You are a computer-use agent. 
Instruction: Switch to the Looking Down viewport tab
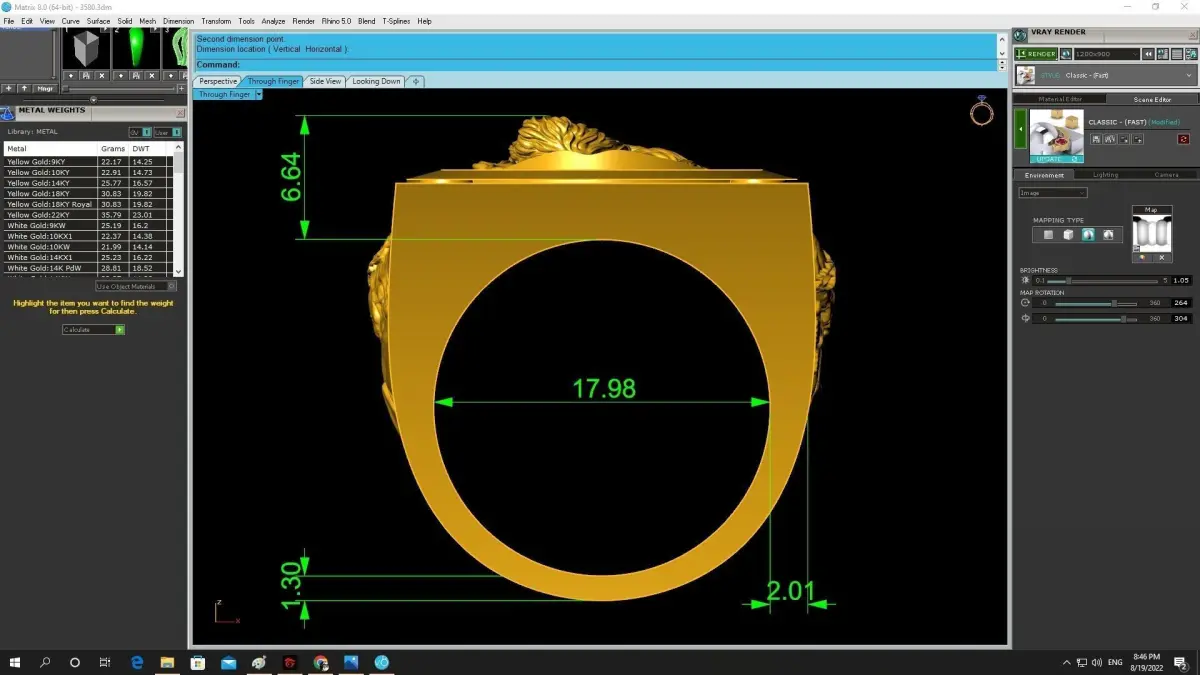(376, 81)
